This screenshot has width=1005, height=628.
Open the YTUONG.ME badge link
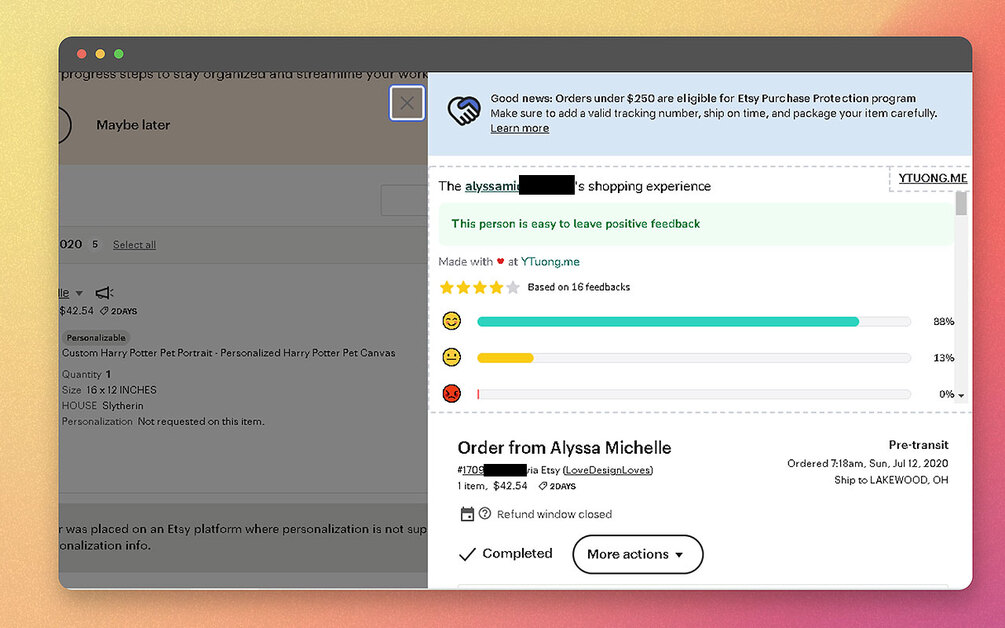[933, 178]
